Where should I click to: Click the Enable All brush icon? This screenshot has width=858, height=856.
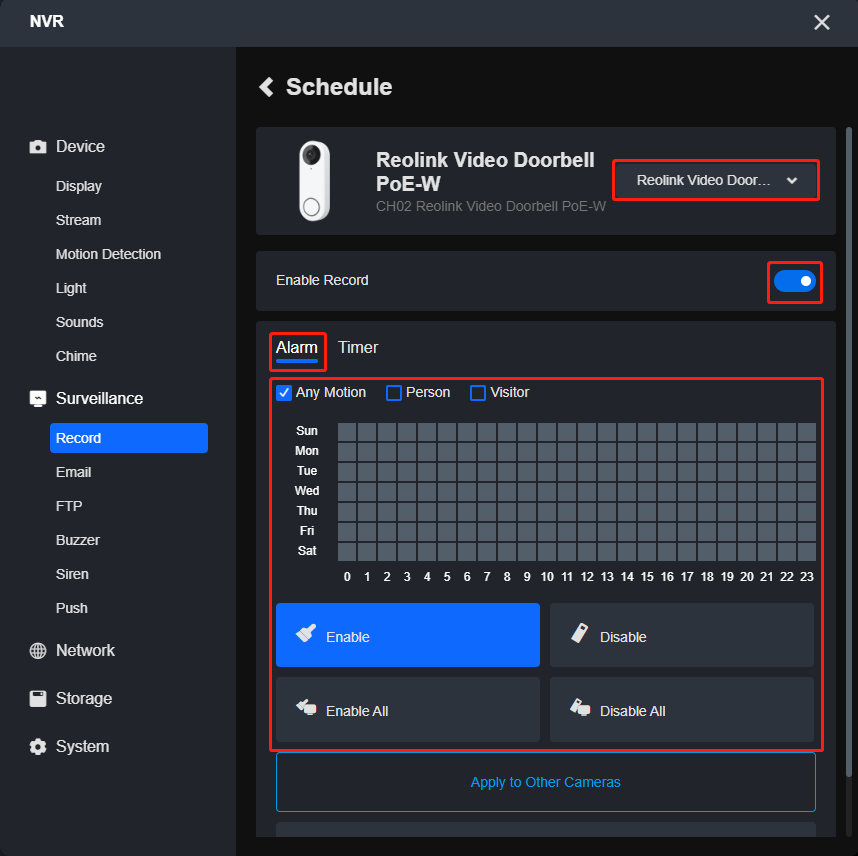tap(306, 707)
